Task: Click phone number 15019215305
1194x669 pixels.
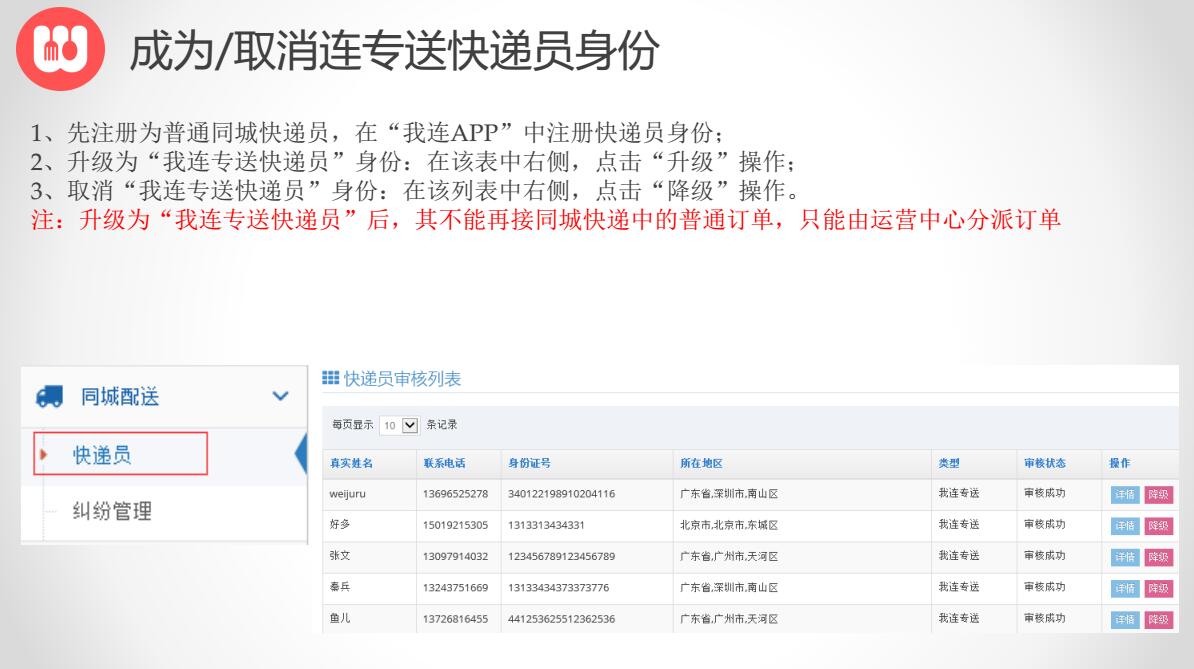Action: [x=455, y=525]
